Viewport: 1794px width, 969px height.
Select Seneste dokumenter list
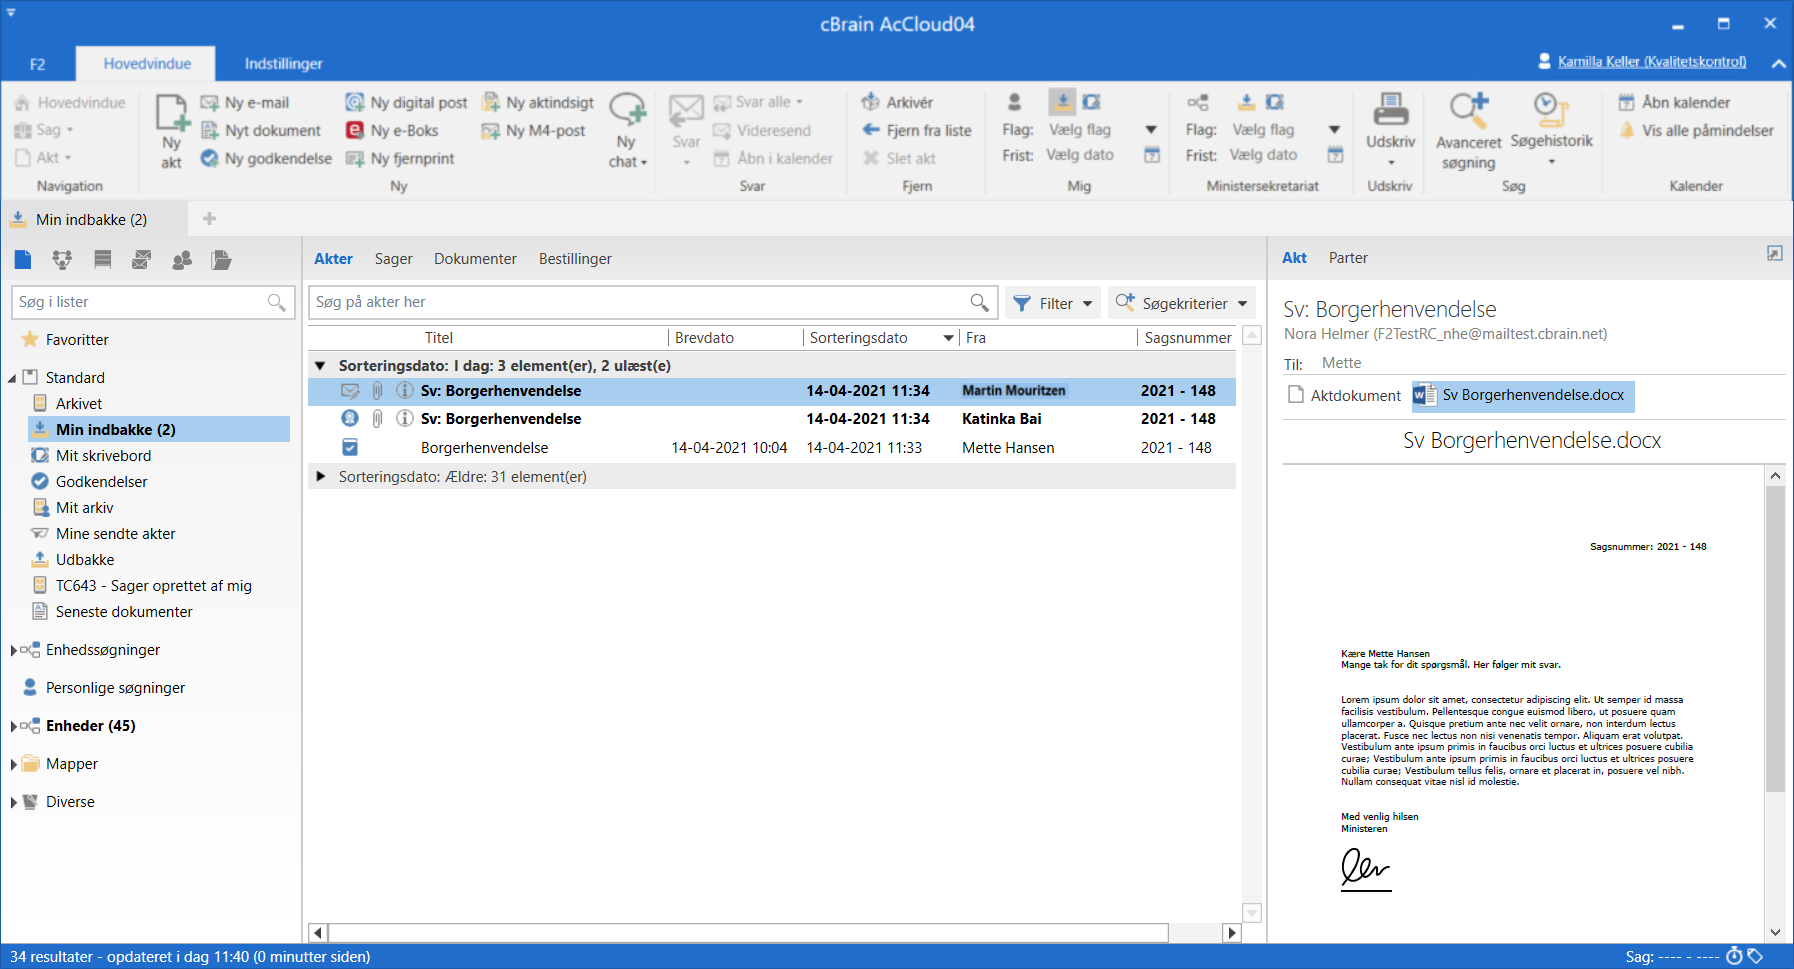pos(124,612)
